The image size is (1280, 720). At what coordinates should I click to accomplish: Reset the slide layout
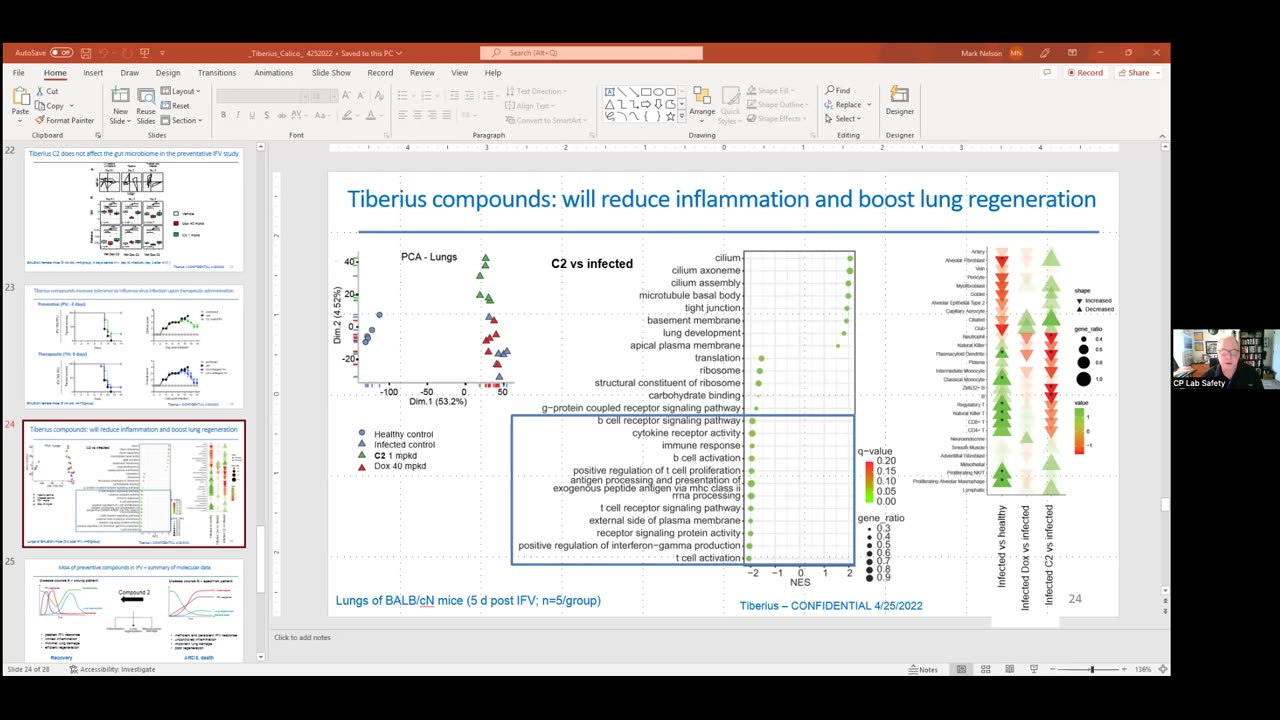(177, 105)
